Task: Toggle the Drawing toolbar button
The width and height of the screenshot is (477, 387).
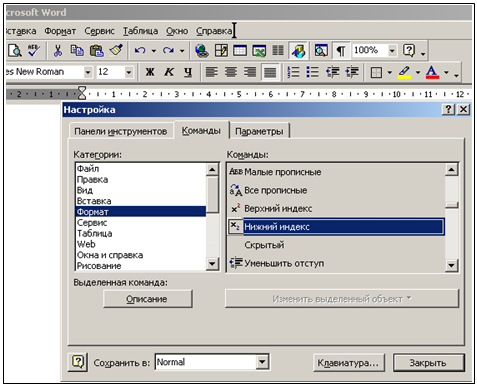Action: coord(298,51)
